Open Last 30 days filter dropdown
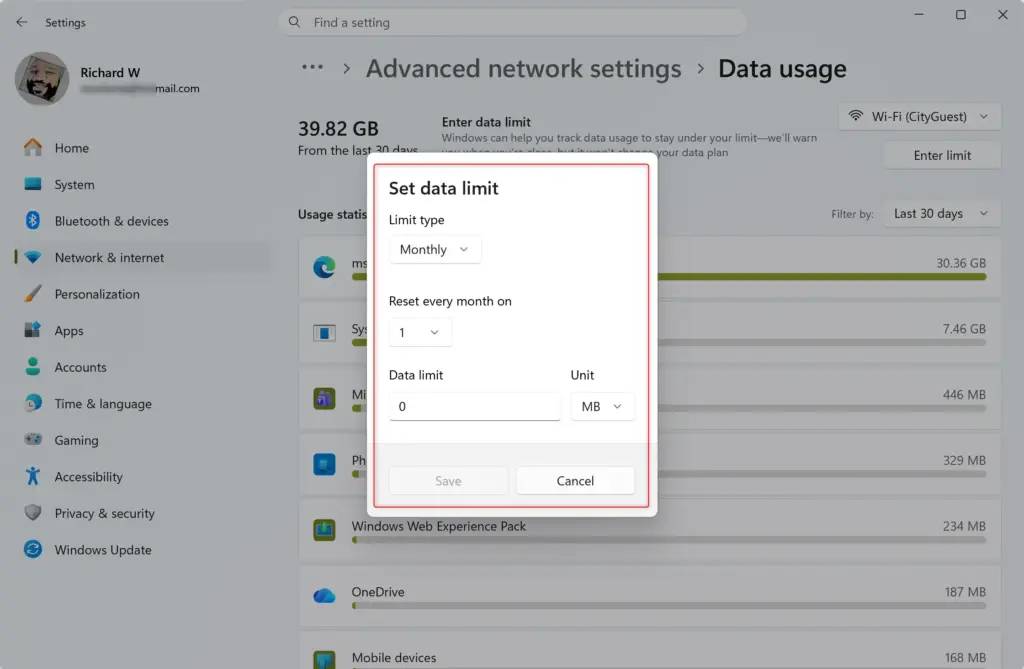Screen dimensions: 1024x669 pos(942,214)
